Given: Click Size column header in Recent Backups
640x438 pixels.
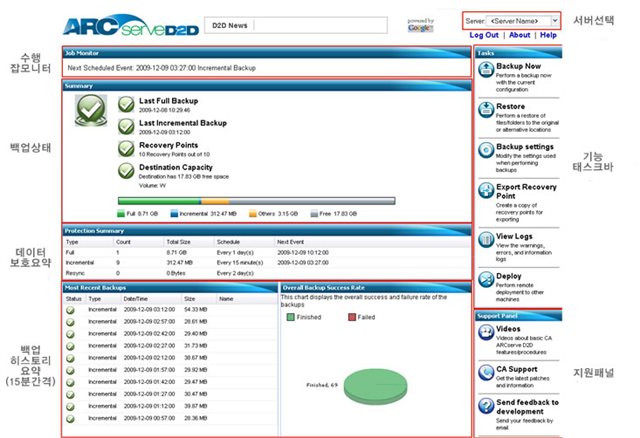Looking at the screenshot, I should [x=189, y=299].
